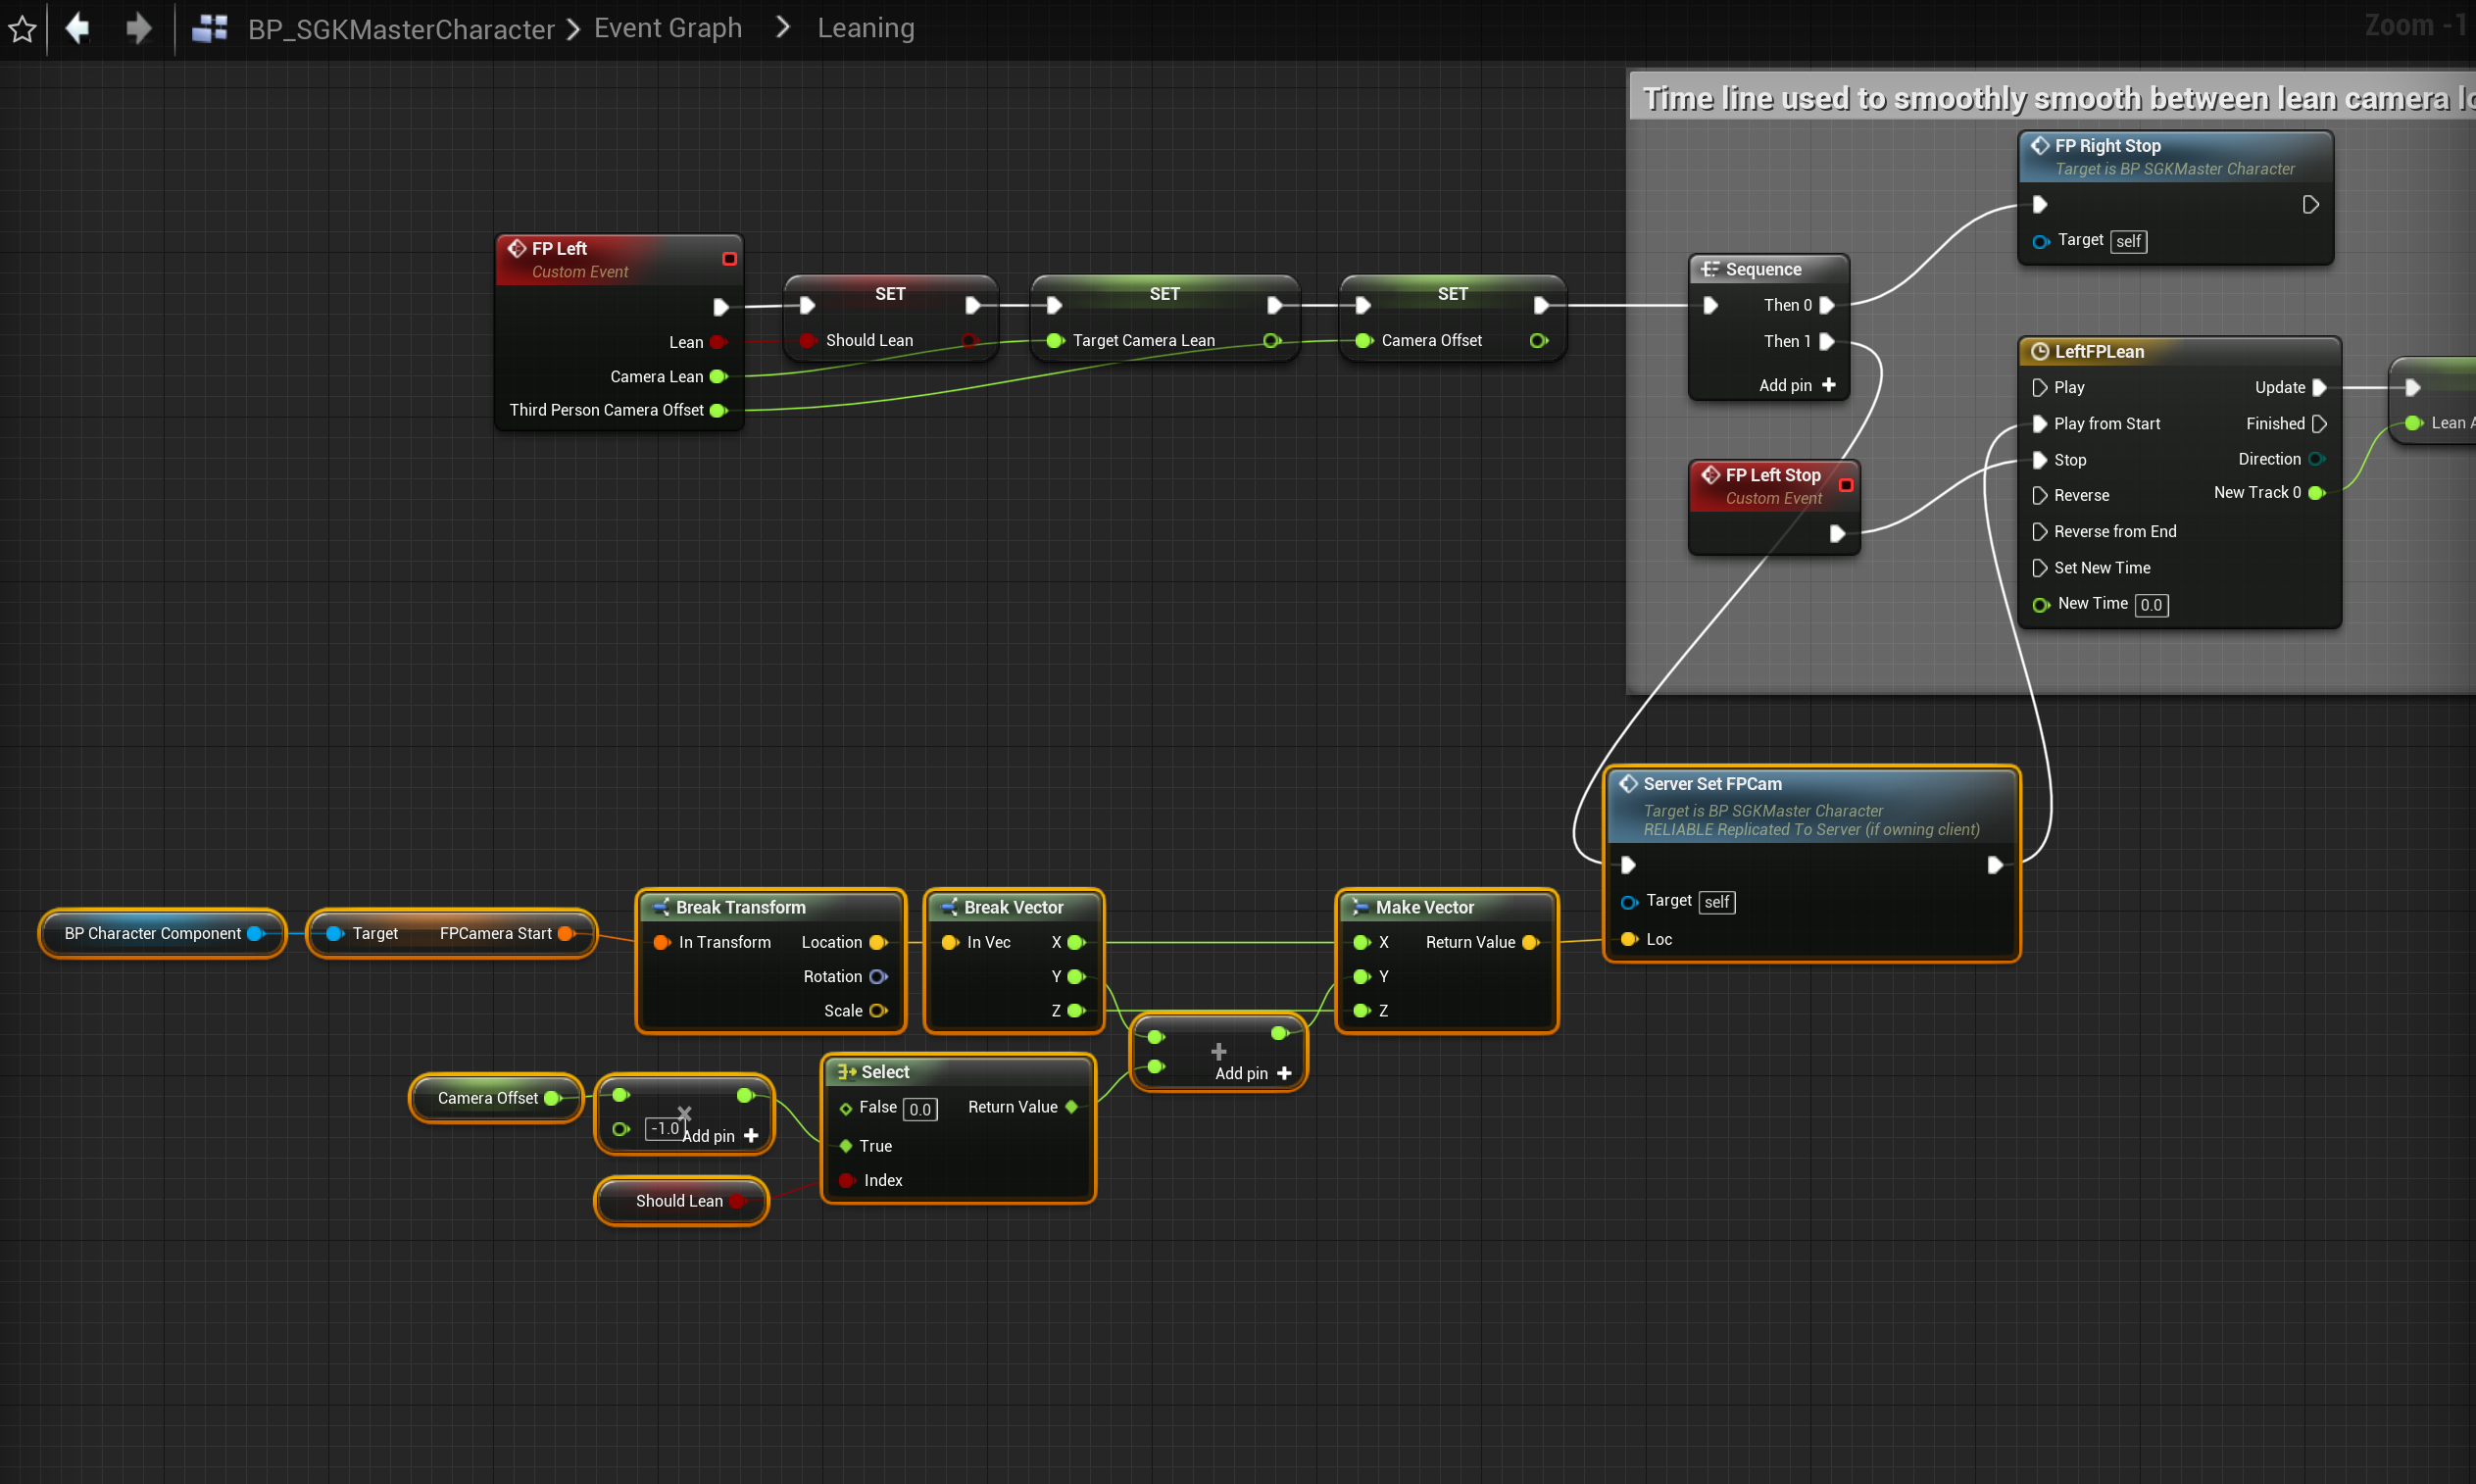Click the LeftFPLean timeline clock icon
The height and width of the screenshot is (1484, 2476).
coord(2039,351)
